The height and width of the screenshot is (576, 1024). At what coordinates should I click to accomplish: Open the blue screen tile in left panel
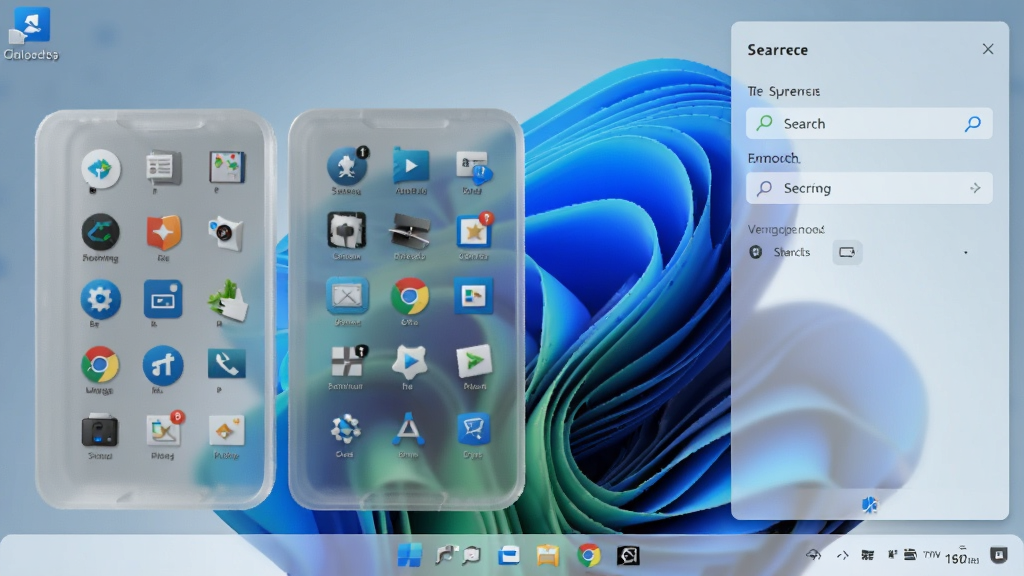point(163,299)
